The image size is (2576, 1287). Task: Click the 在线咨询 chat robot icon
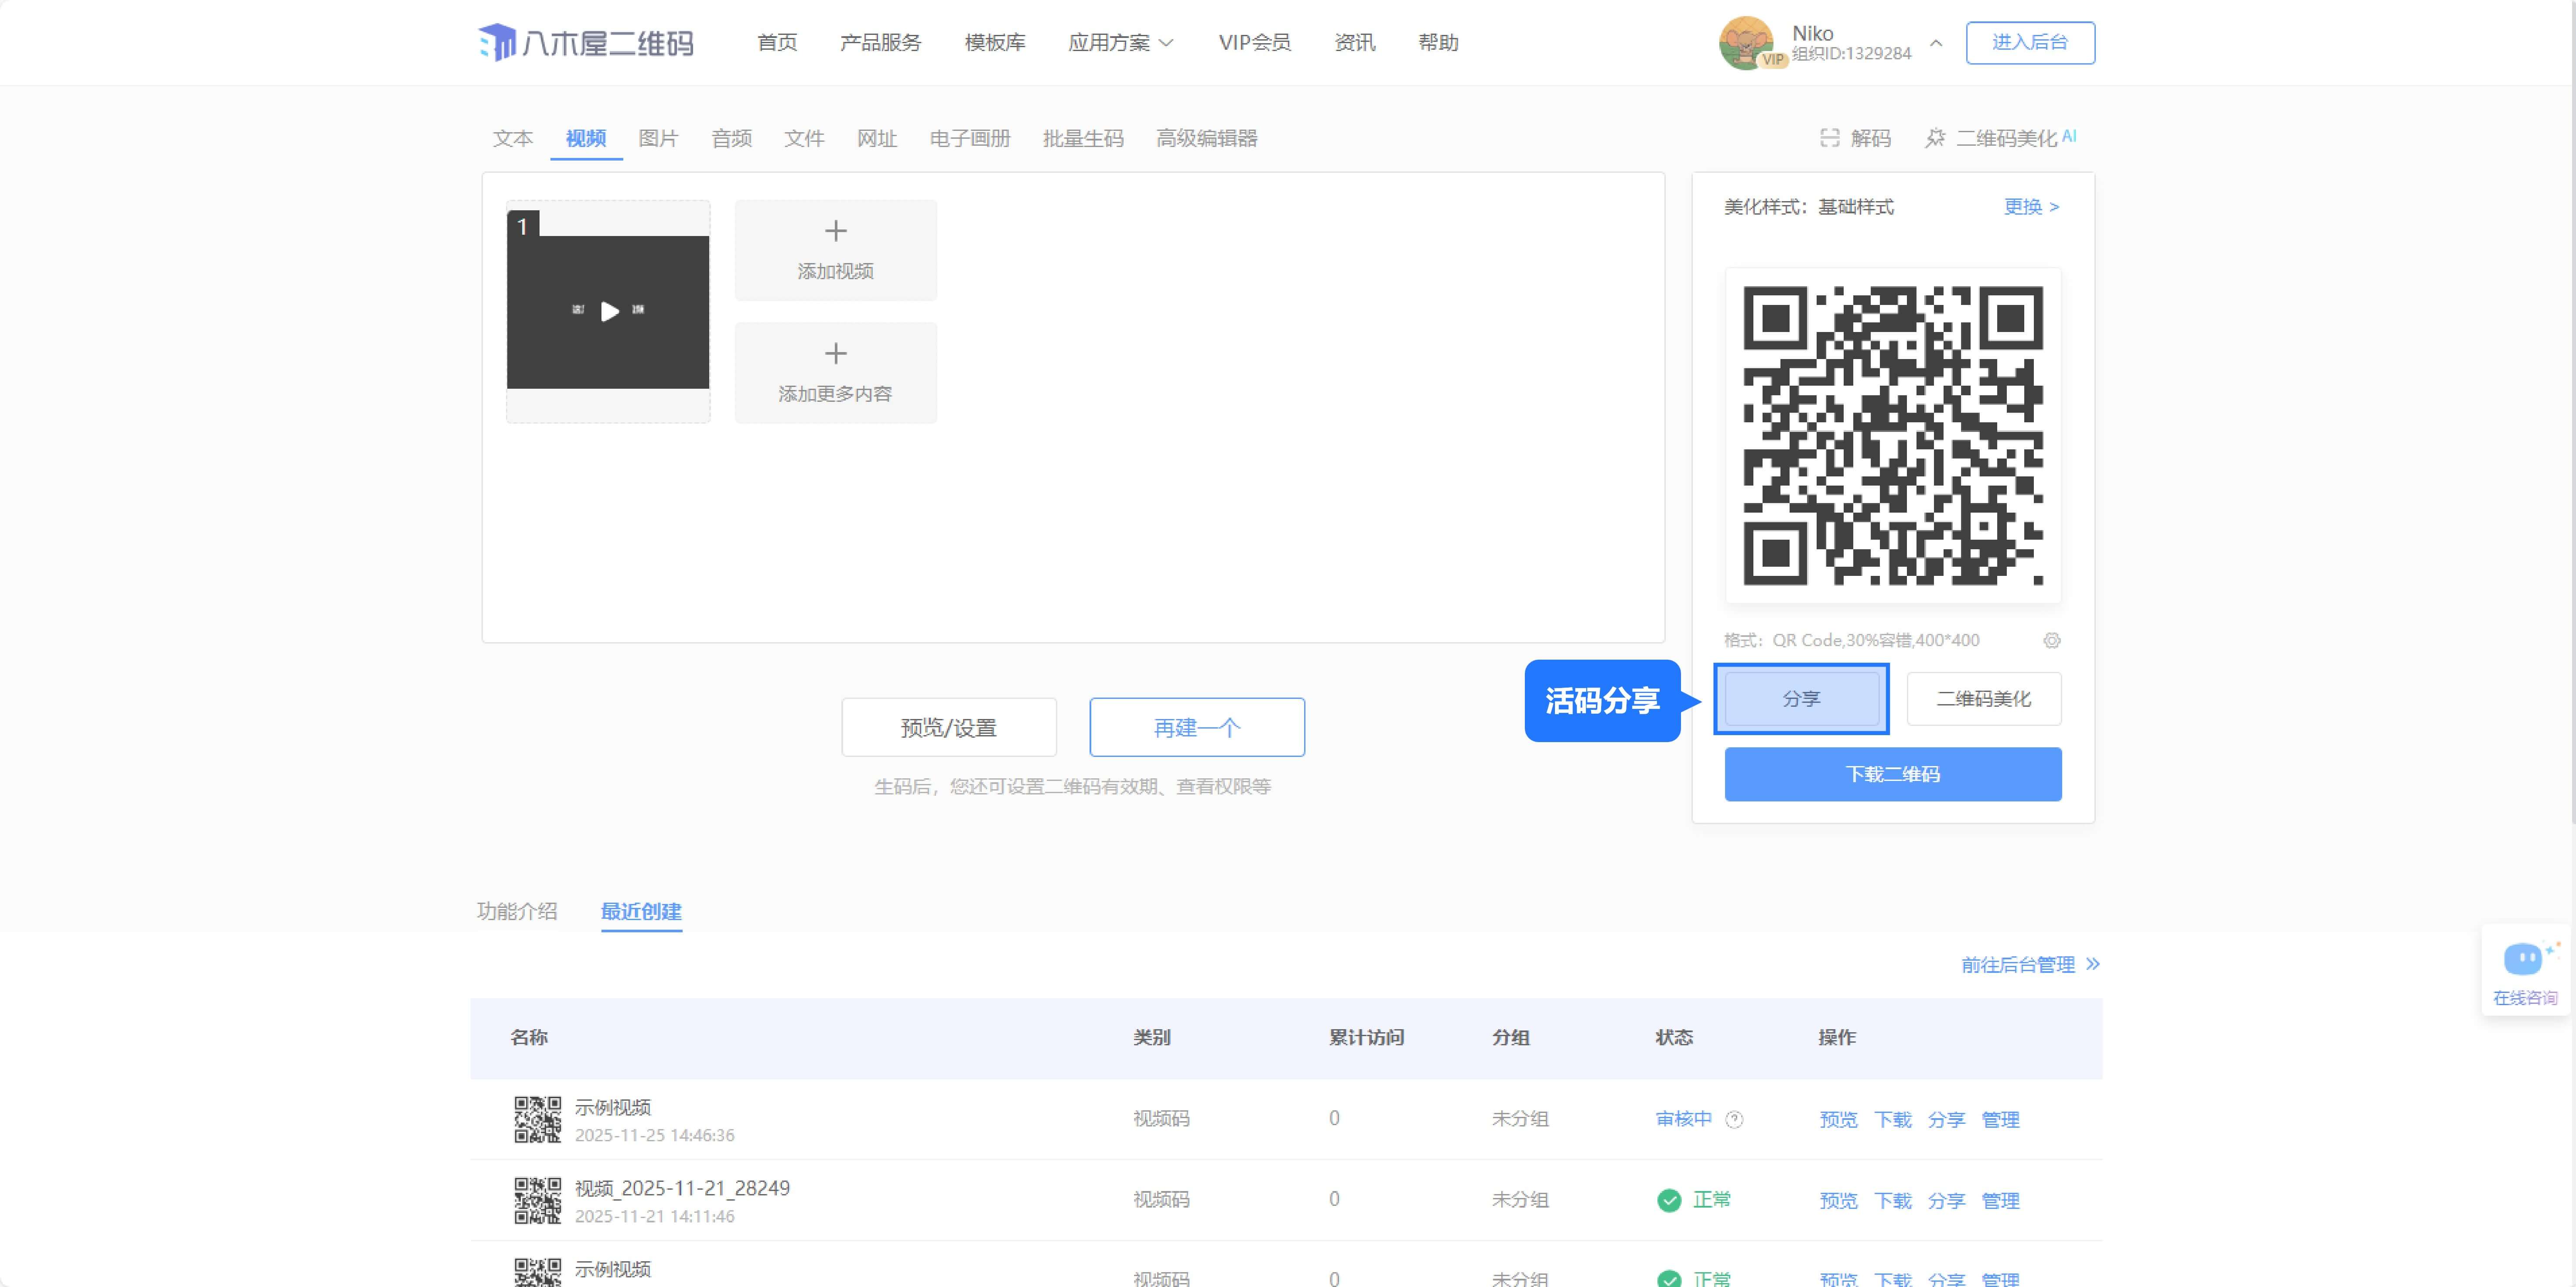coord(2523,960)
